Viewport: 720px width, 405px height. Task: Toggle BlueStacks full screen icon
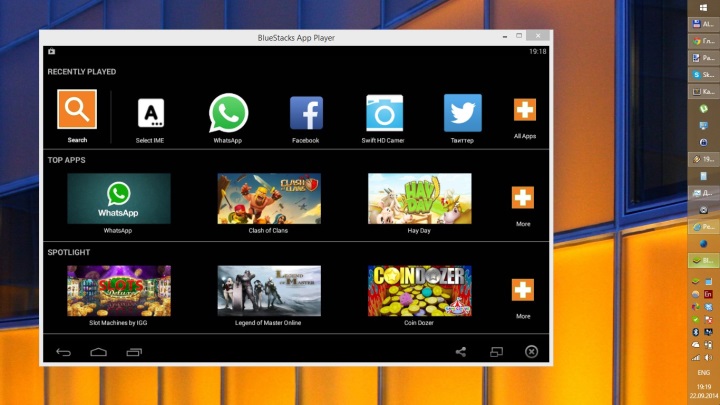coord(496,352)
